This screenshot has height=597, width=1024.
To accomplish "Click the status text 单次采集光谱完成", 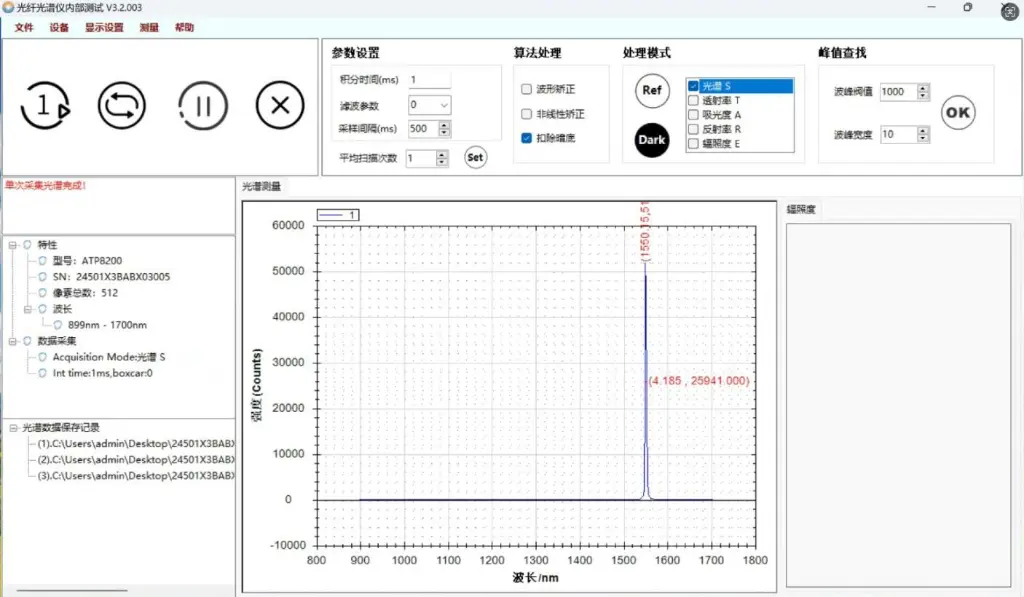I will point(45,186).
